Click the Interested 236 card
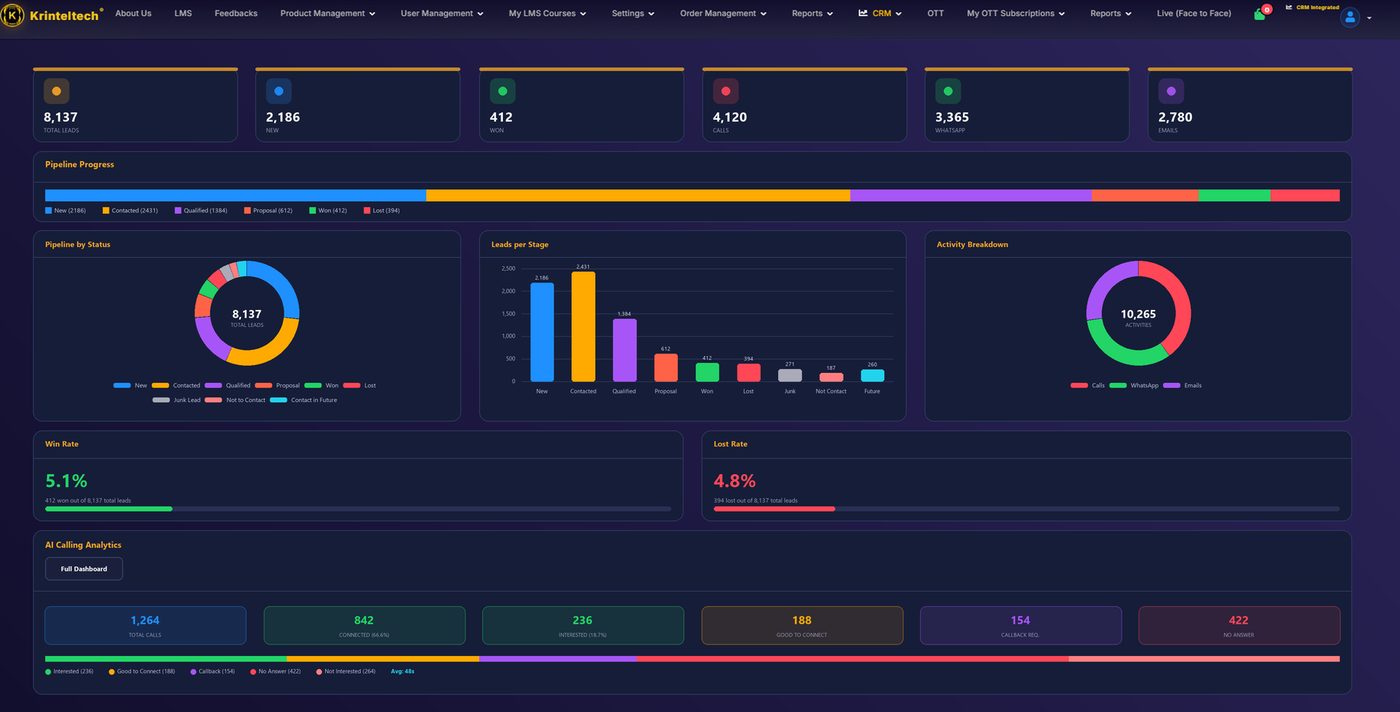Screen dimensions: 1400x712 (x=583, y=625)
